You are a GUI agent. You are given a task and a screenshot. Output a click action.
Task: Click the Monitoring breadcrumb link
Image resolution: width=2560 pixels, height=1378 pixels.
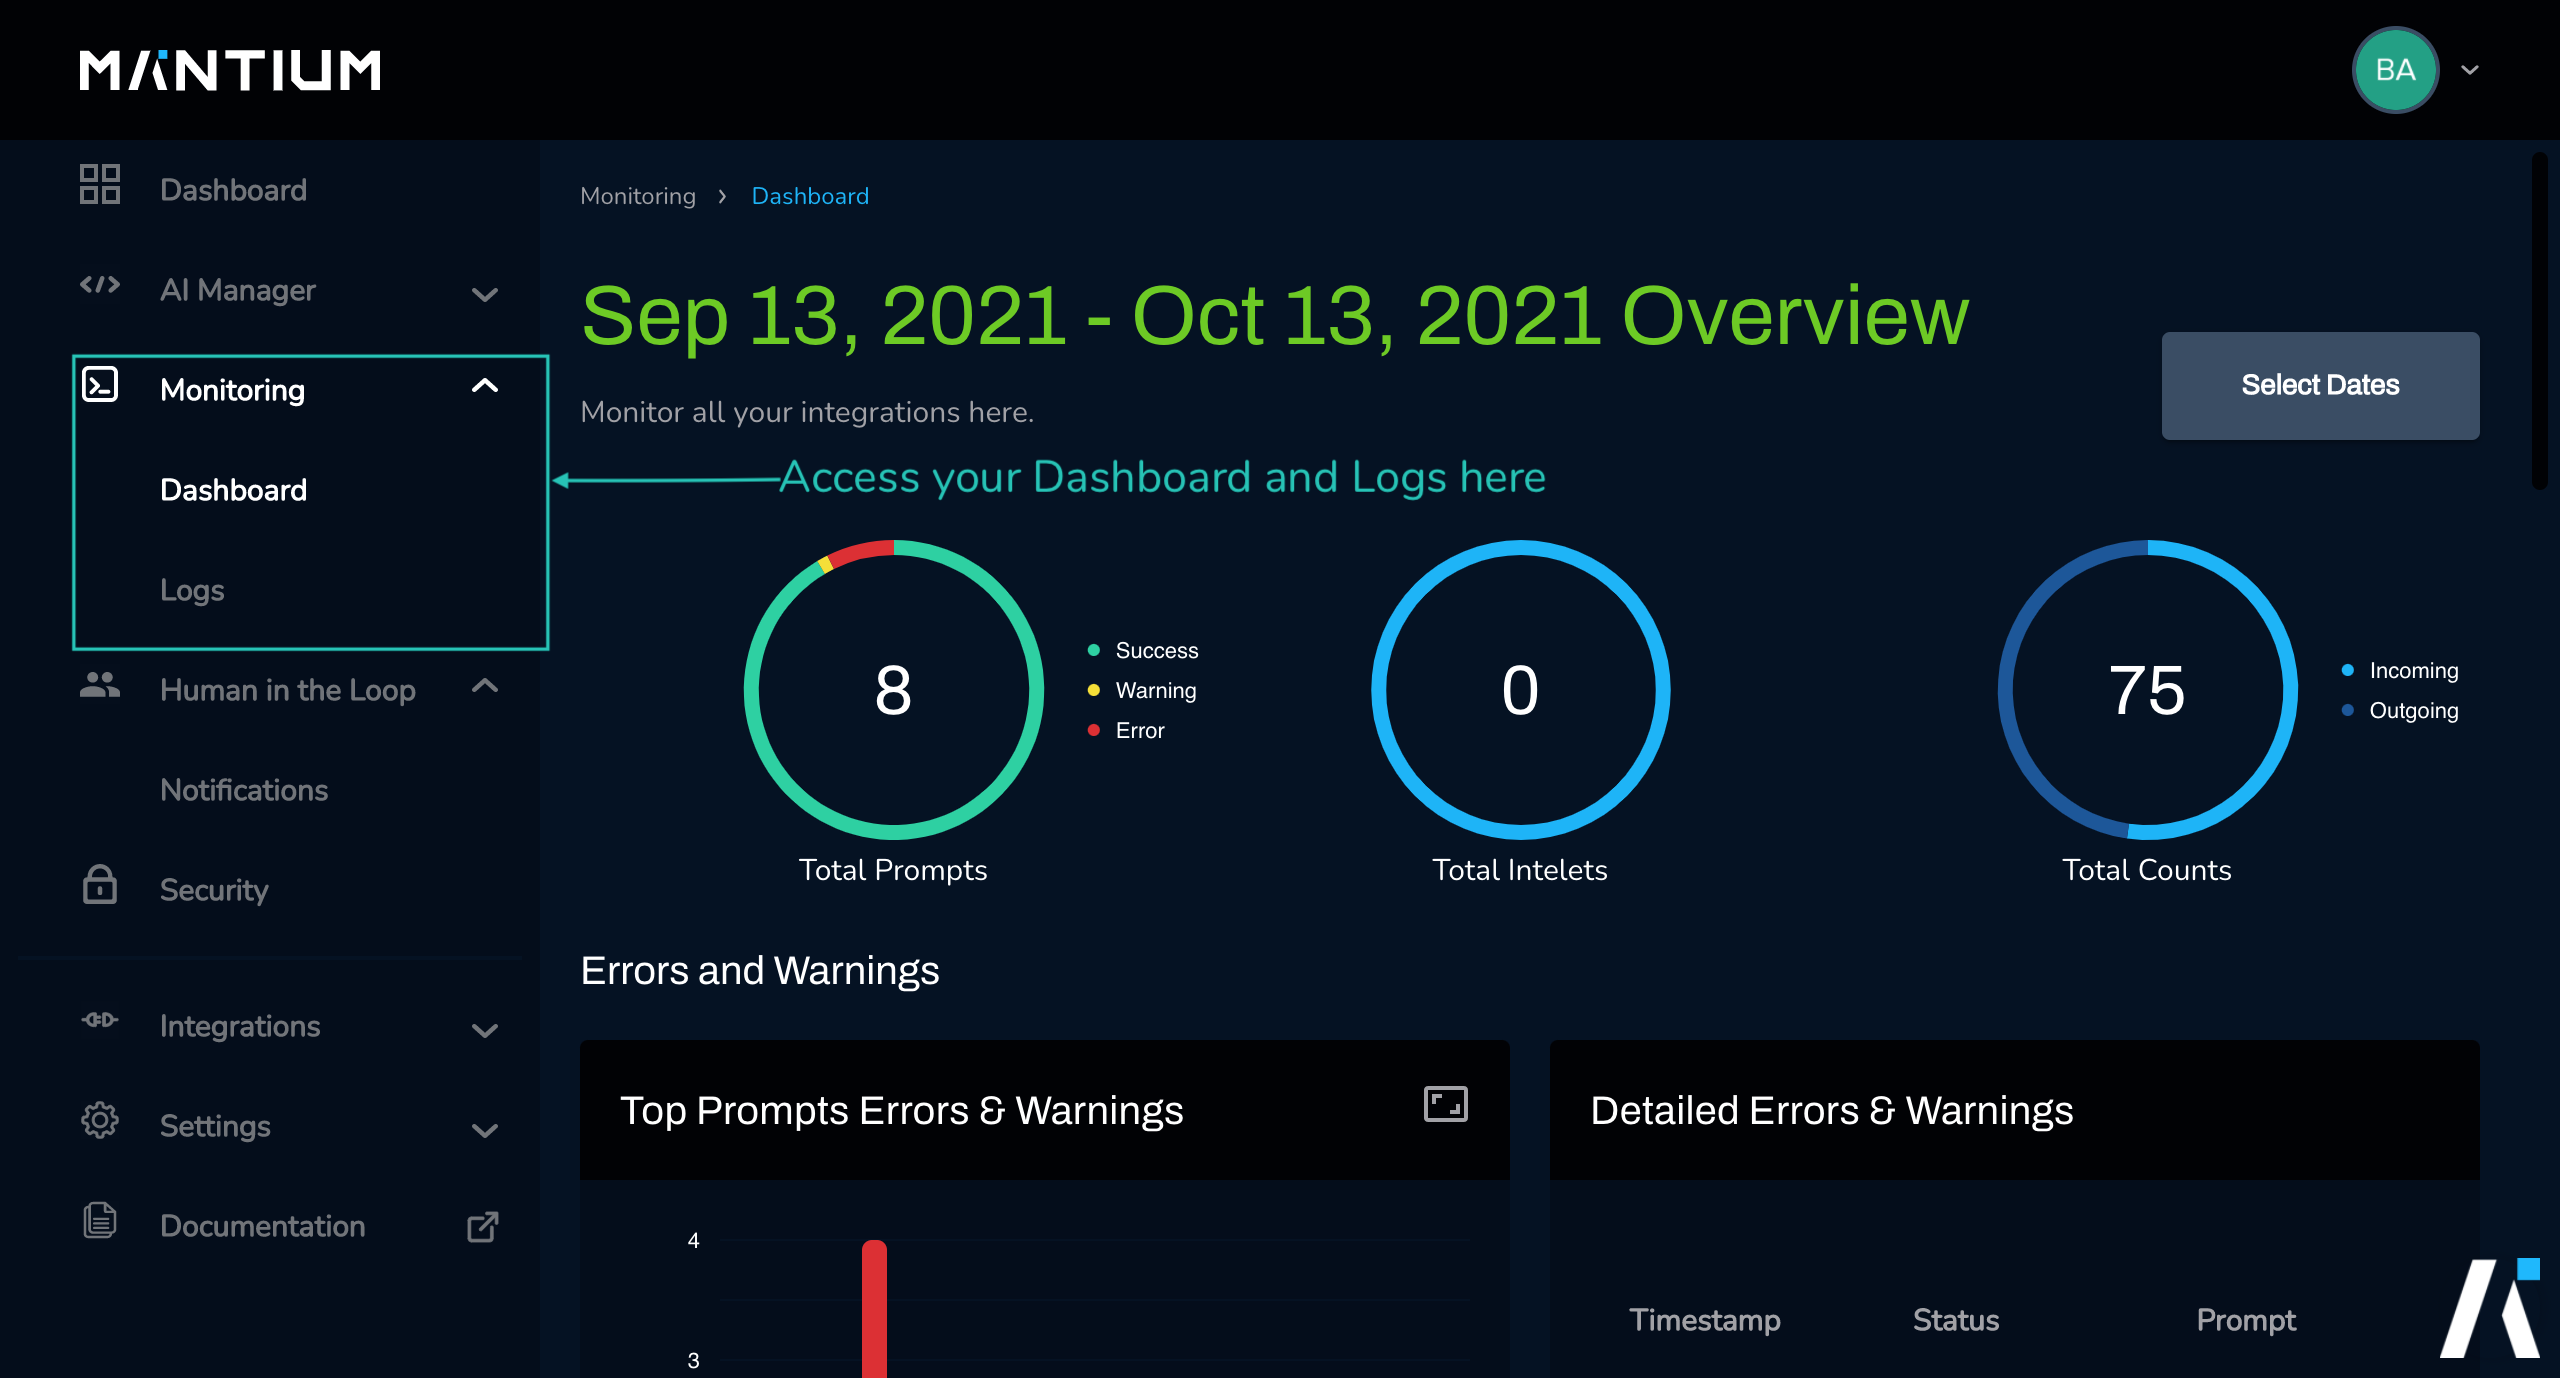(638, 196)
